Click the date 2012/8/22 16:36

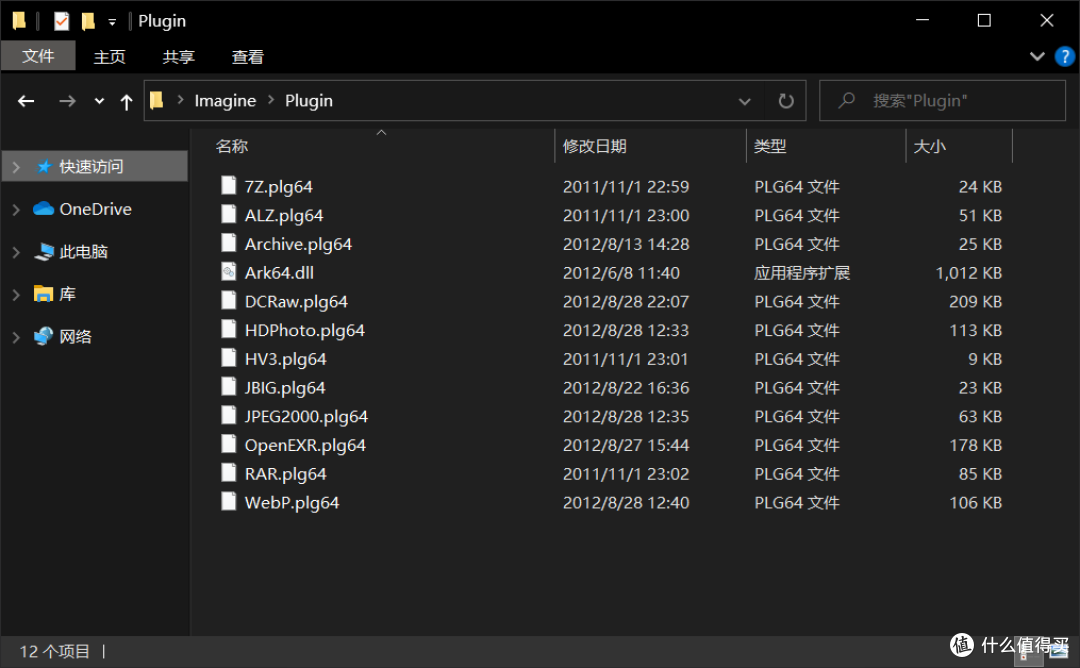[x=625, y=388]
